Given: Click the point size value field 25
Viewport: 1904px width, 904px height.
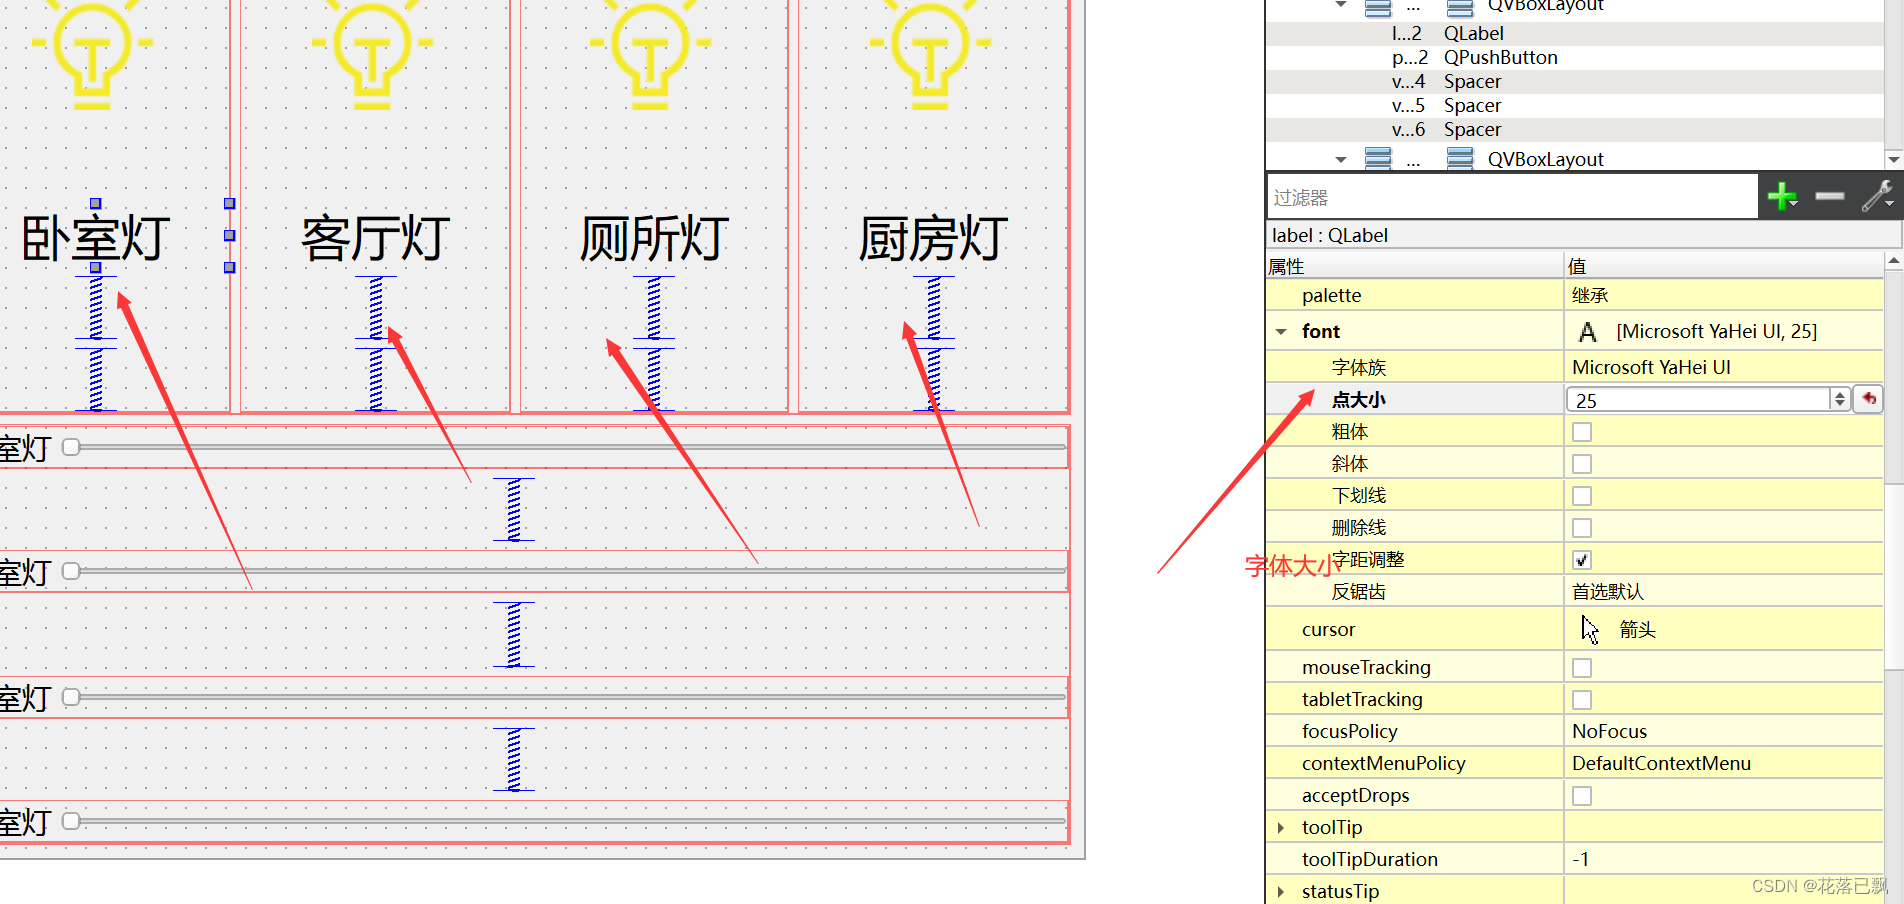Looking at the screenshot, I should coord(1698,399).
